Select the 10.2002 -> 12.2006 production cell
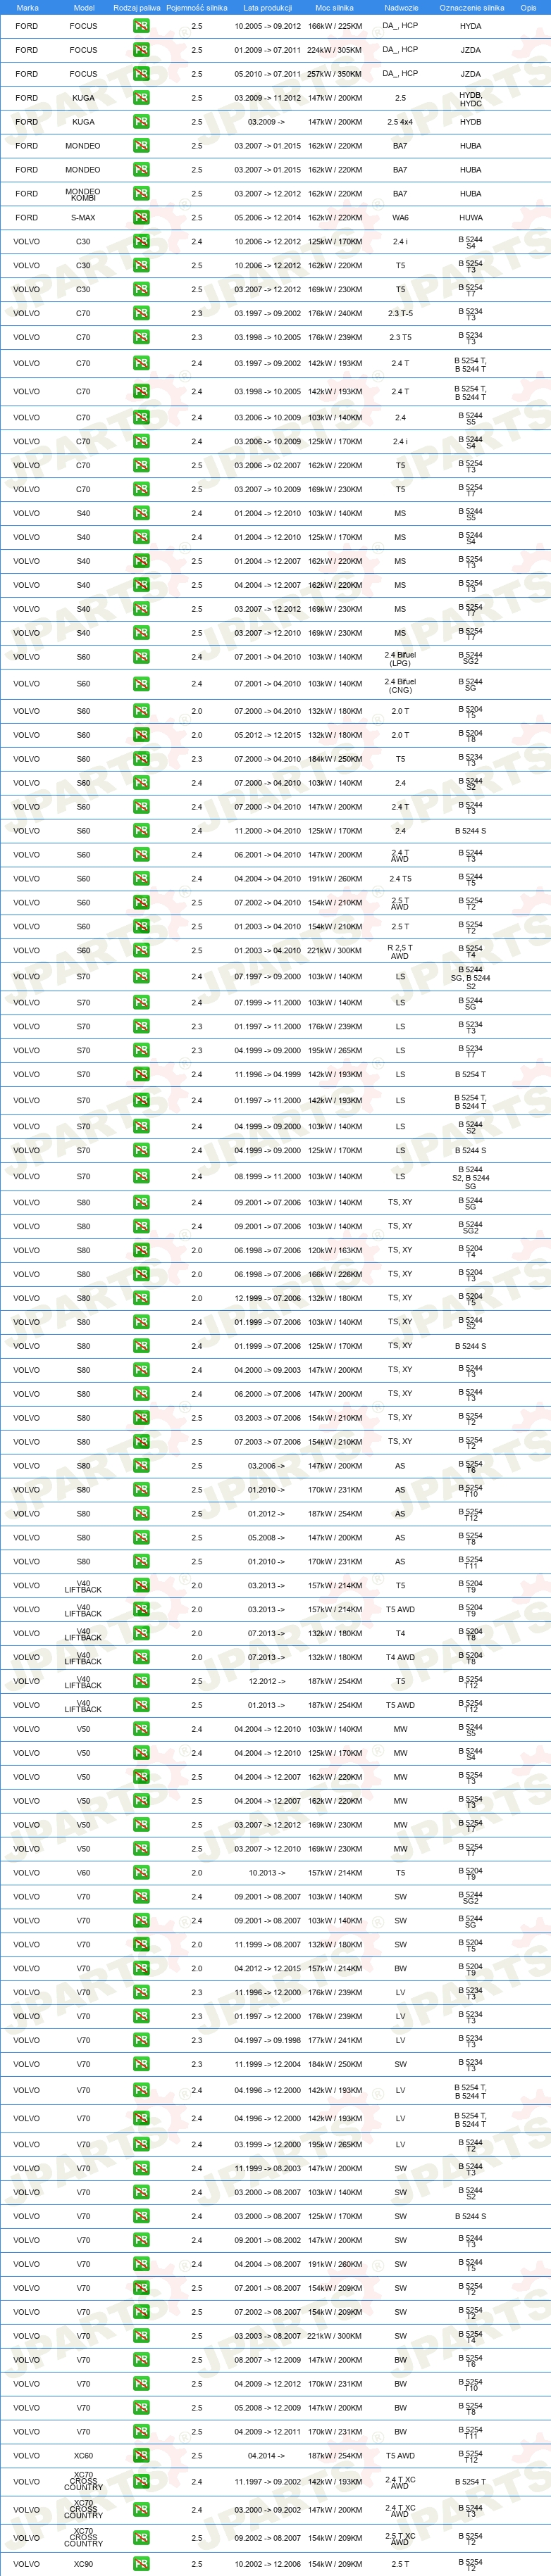 268,2564
